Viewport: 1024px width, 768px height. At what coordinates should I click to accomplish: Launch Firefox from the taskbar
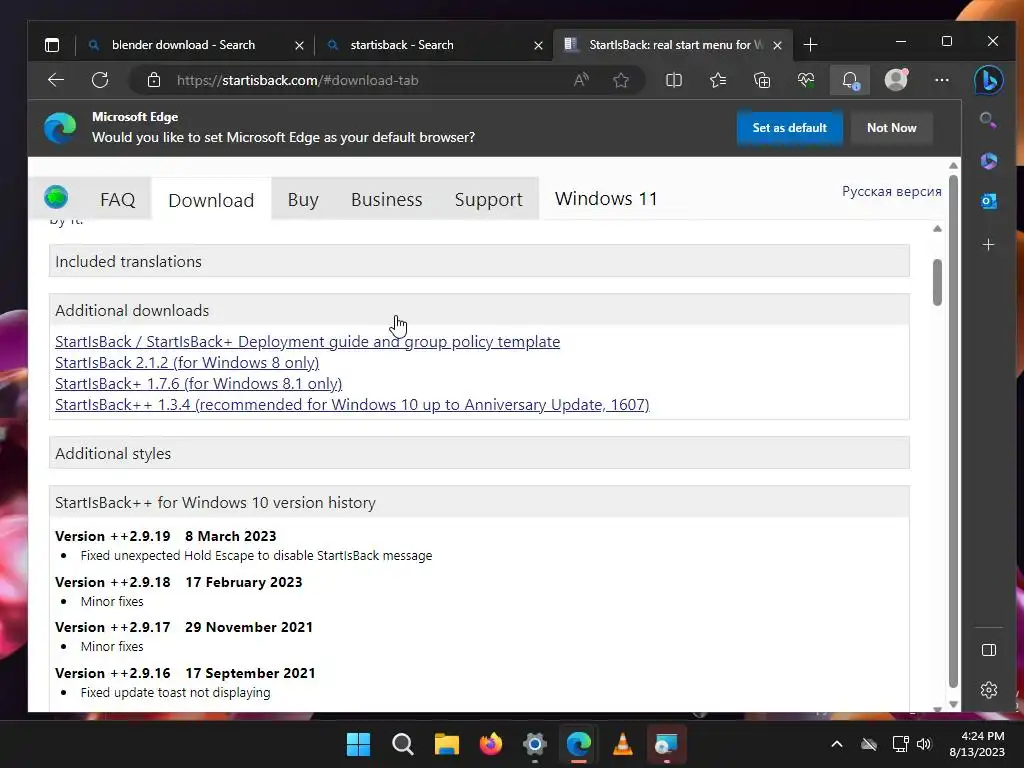click(x=490, y=744)
